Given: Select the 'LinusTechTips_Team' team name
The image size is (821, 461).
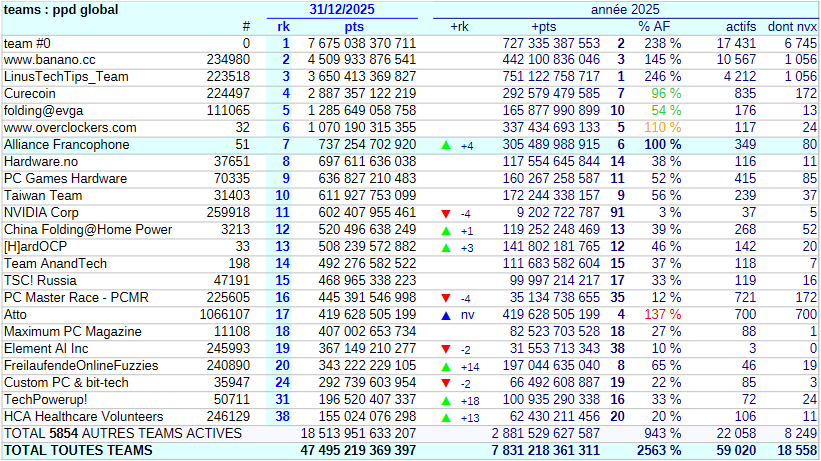Looking at the screenshot, I should pyautogui.click(x=66, y=76).
